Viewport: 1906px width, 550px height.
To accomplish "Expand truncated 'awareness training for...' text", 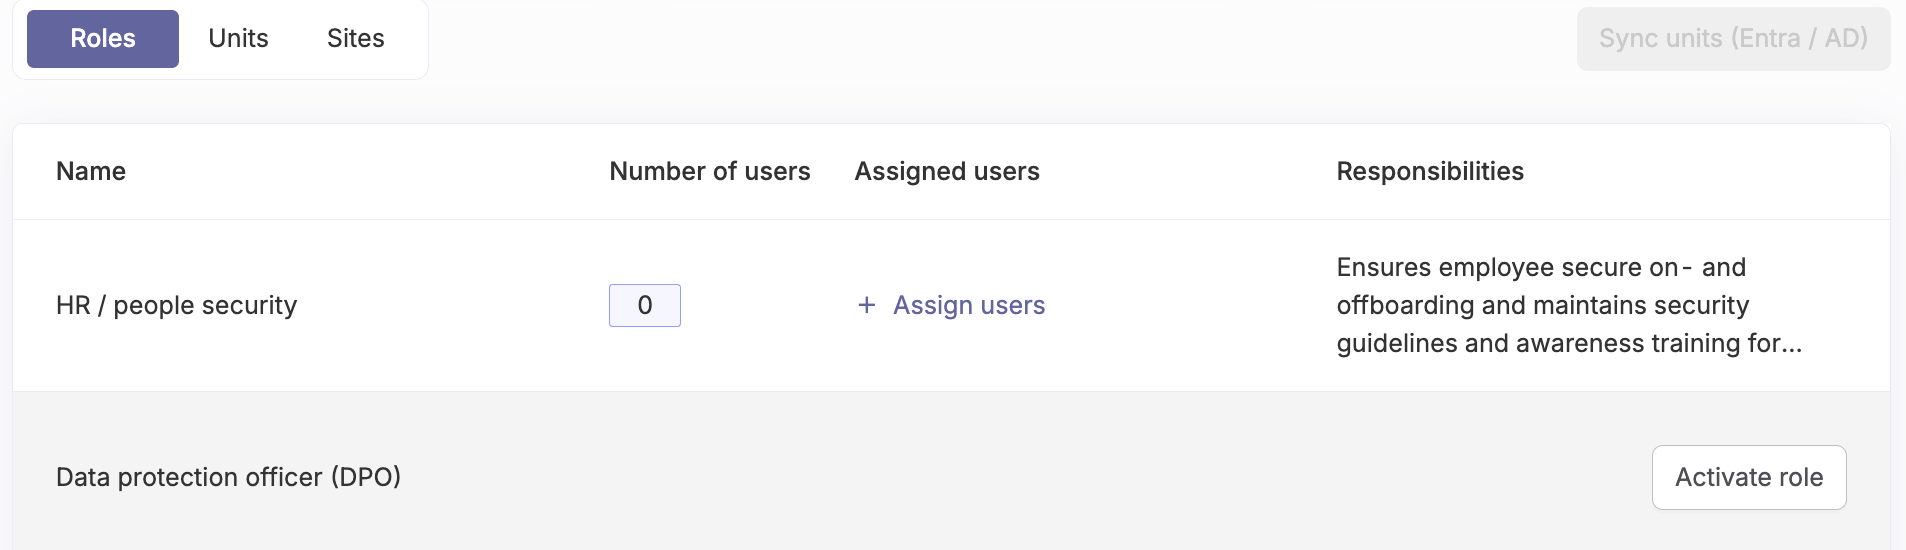I will coord(1659,343).
